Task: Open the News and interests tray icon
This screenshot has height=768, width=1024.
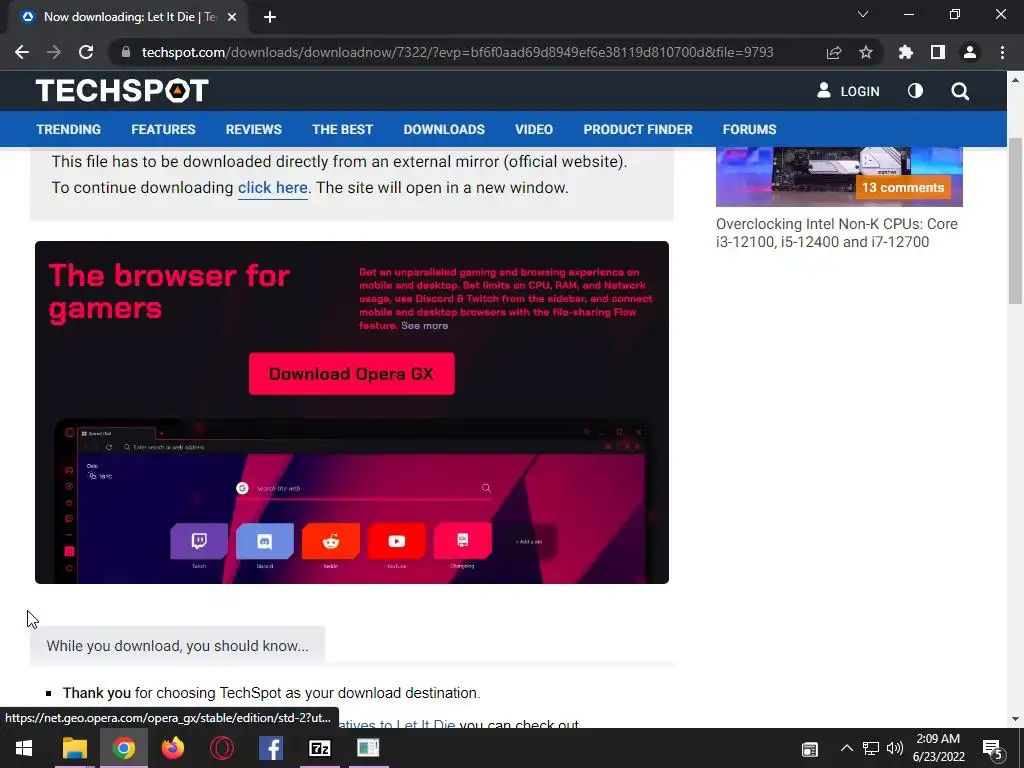Action: 810,749
